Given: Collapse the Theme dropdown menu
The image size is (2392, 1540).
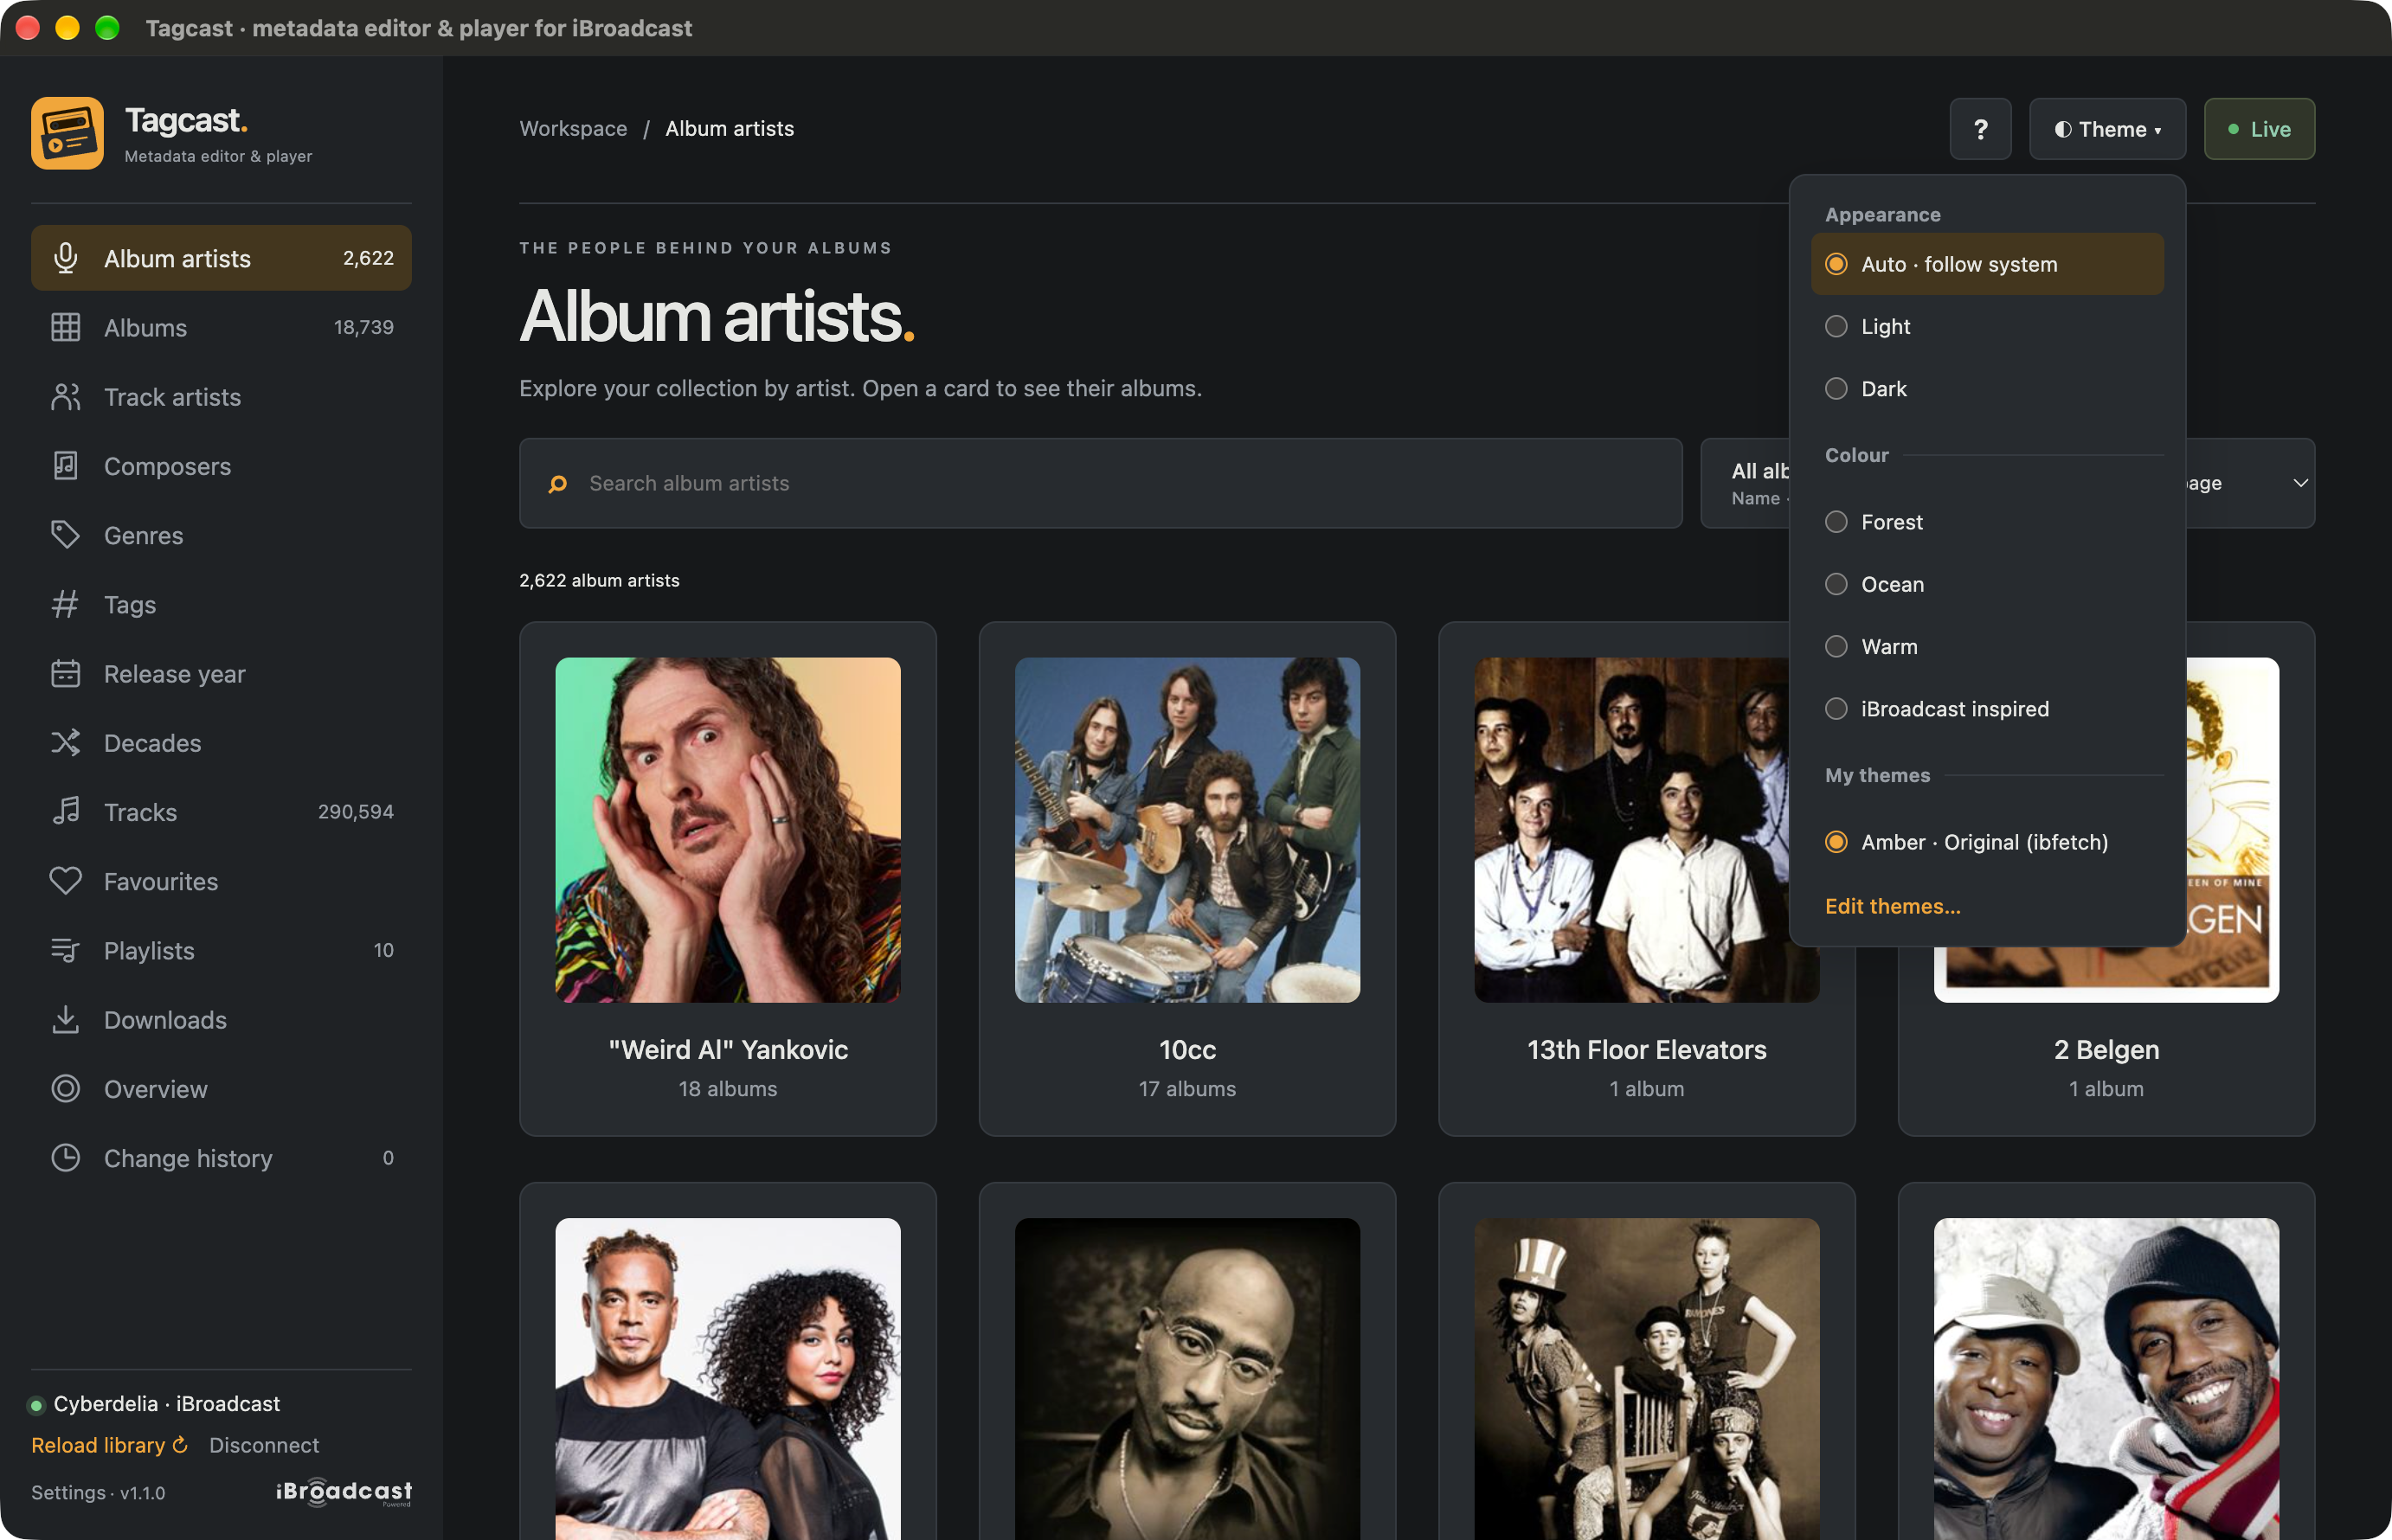Looking at the screenshot, I should [2107, 129].
